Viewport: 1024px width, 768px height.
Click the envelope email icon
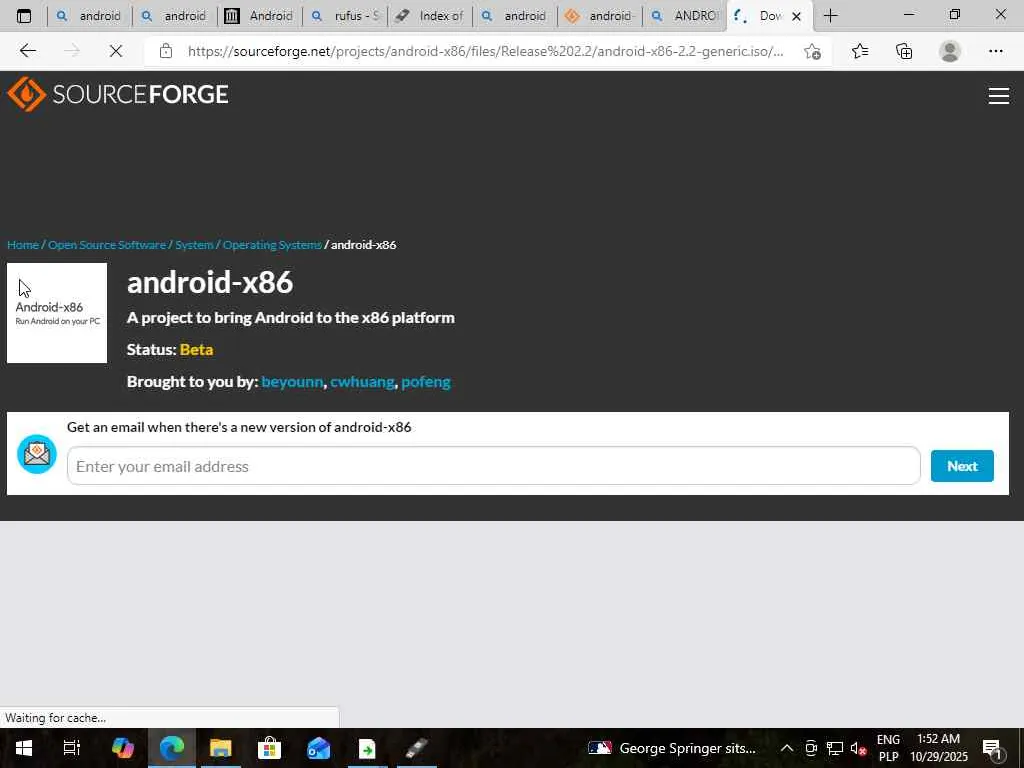pyautogui.click(x=37, y=454)
